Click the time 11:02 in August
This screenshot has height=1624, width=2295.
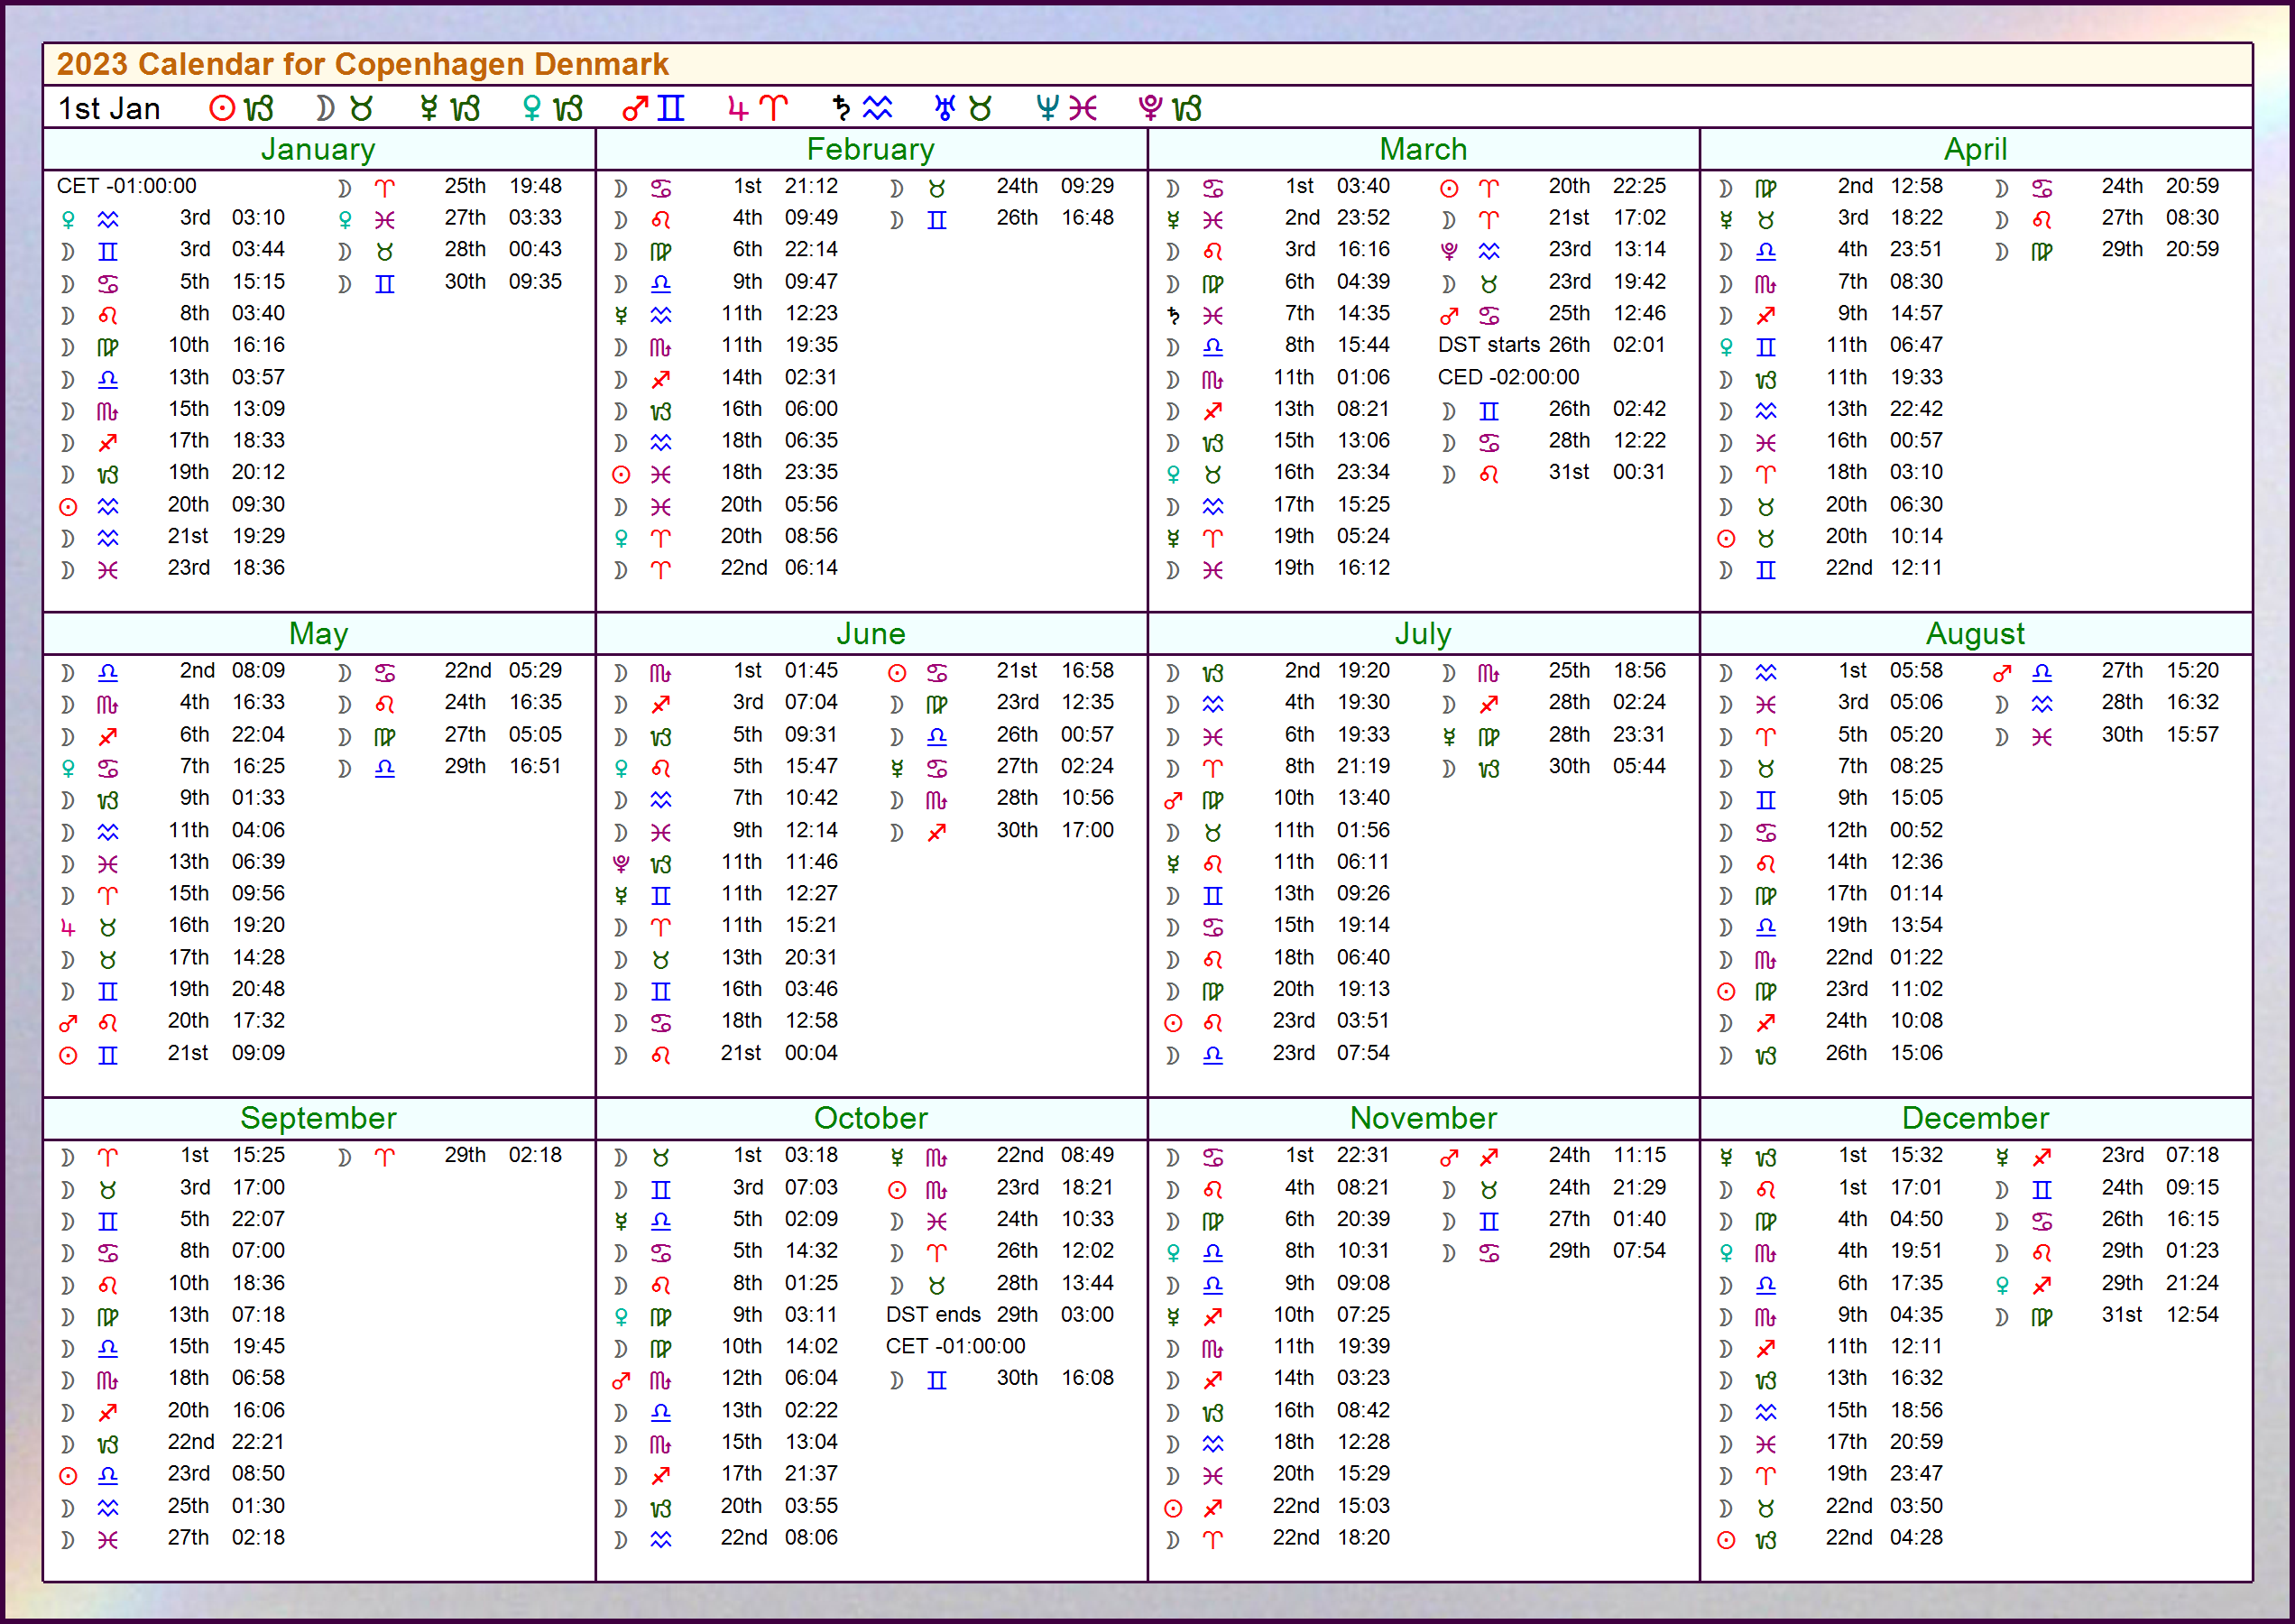pos(1916,989)
